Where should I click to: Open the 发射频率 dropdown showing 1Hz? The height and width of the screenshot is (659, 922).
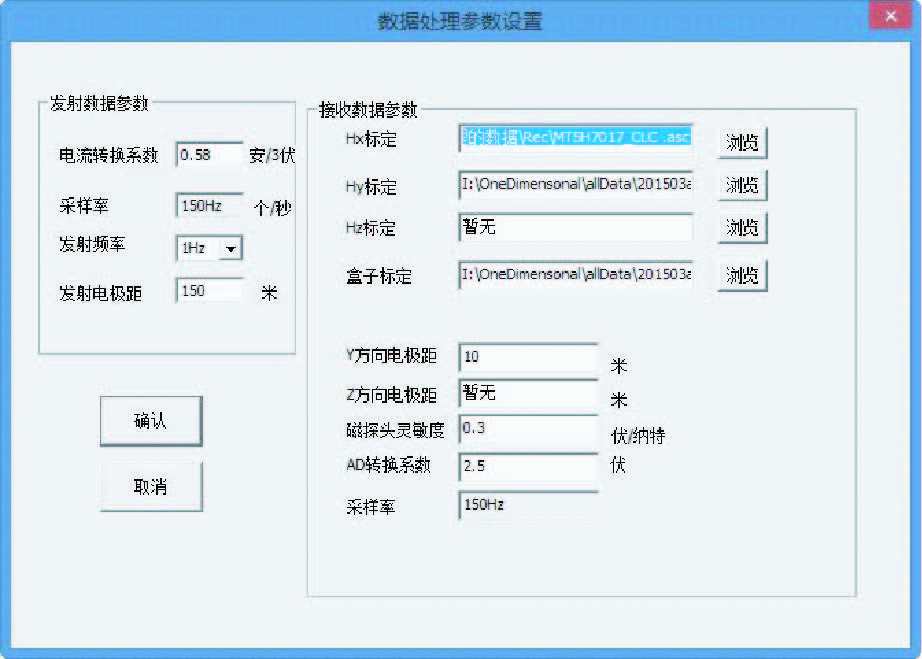pos(231,248)
